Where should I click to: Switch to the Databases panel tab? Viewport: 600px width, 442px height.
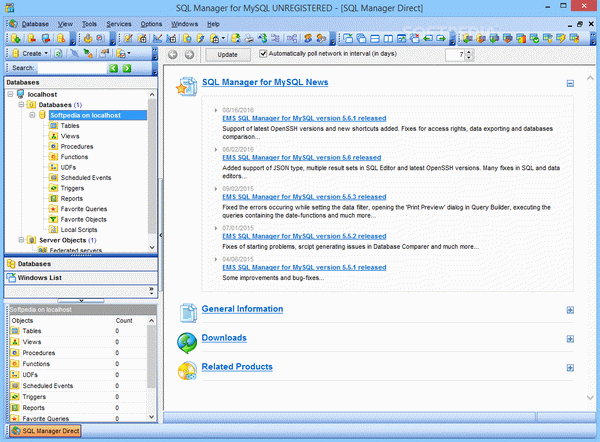click(81, 264)
